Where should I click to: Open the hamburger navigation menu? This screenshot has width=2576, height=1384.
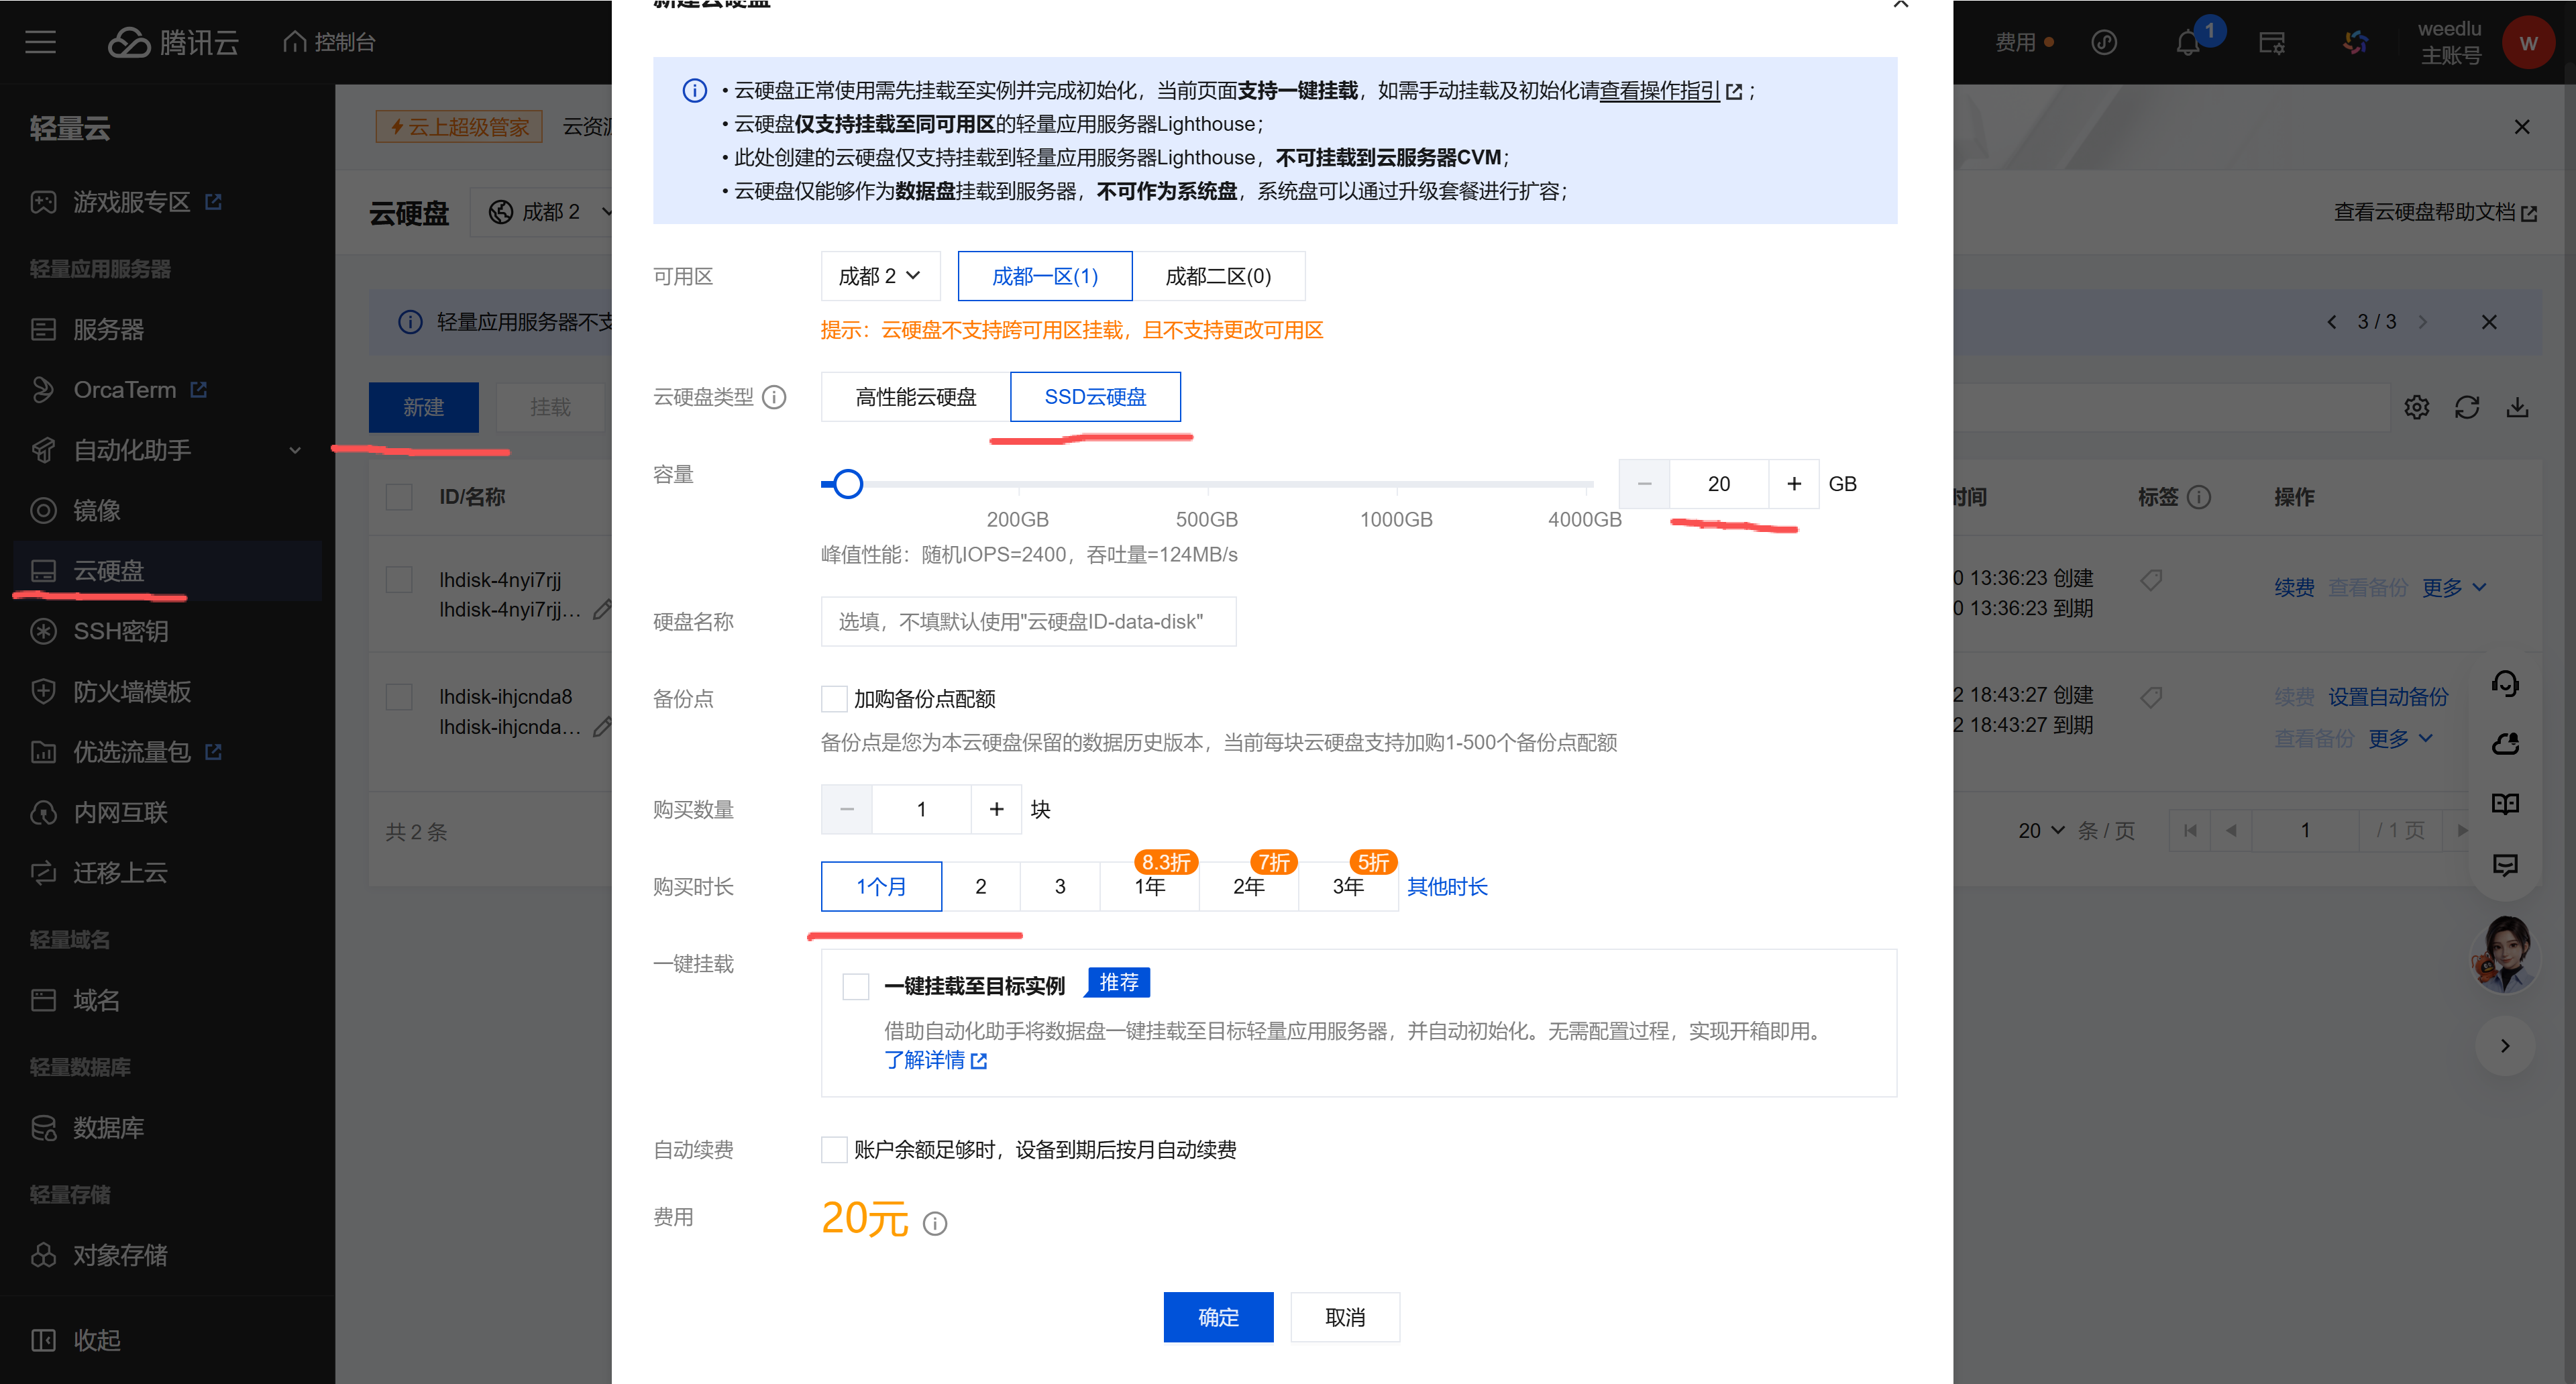(x=40, y=42)
